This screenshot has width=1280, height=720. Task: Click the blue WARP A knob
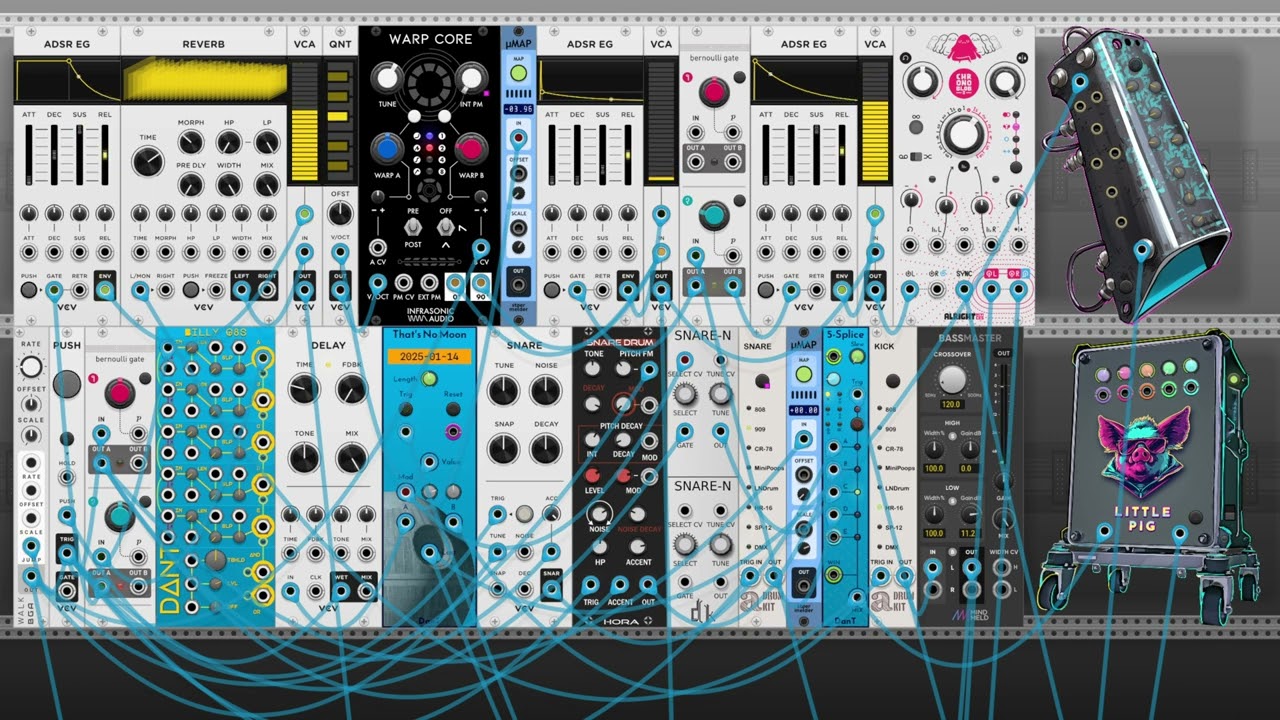point(387,150)
